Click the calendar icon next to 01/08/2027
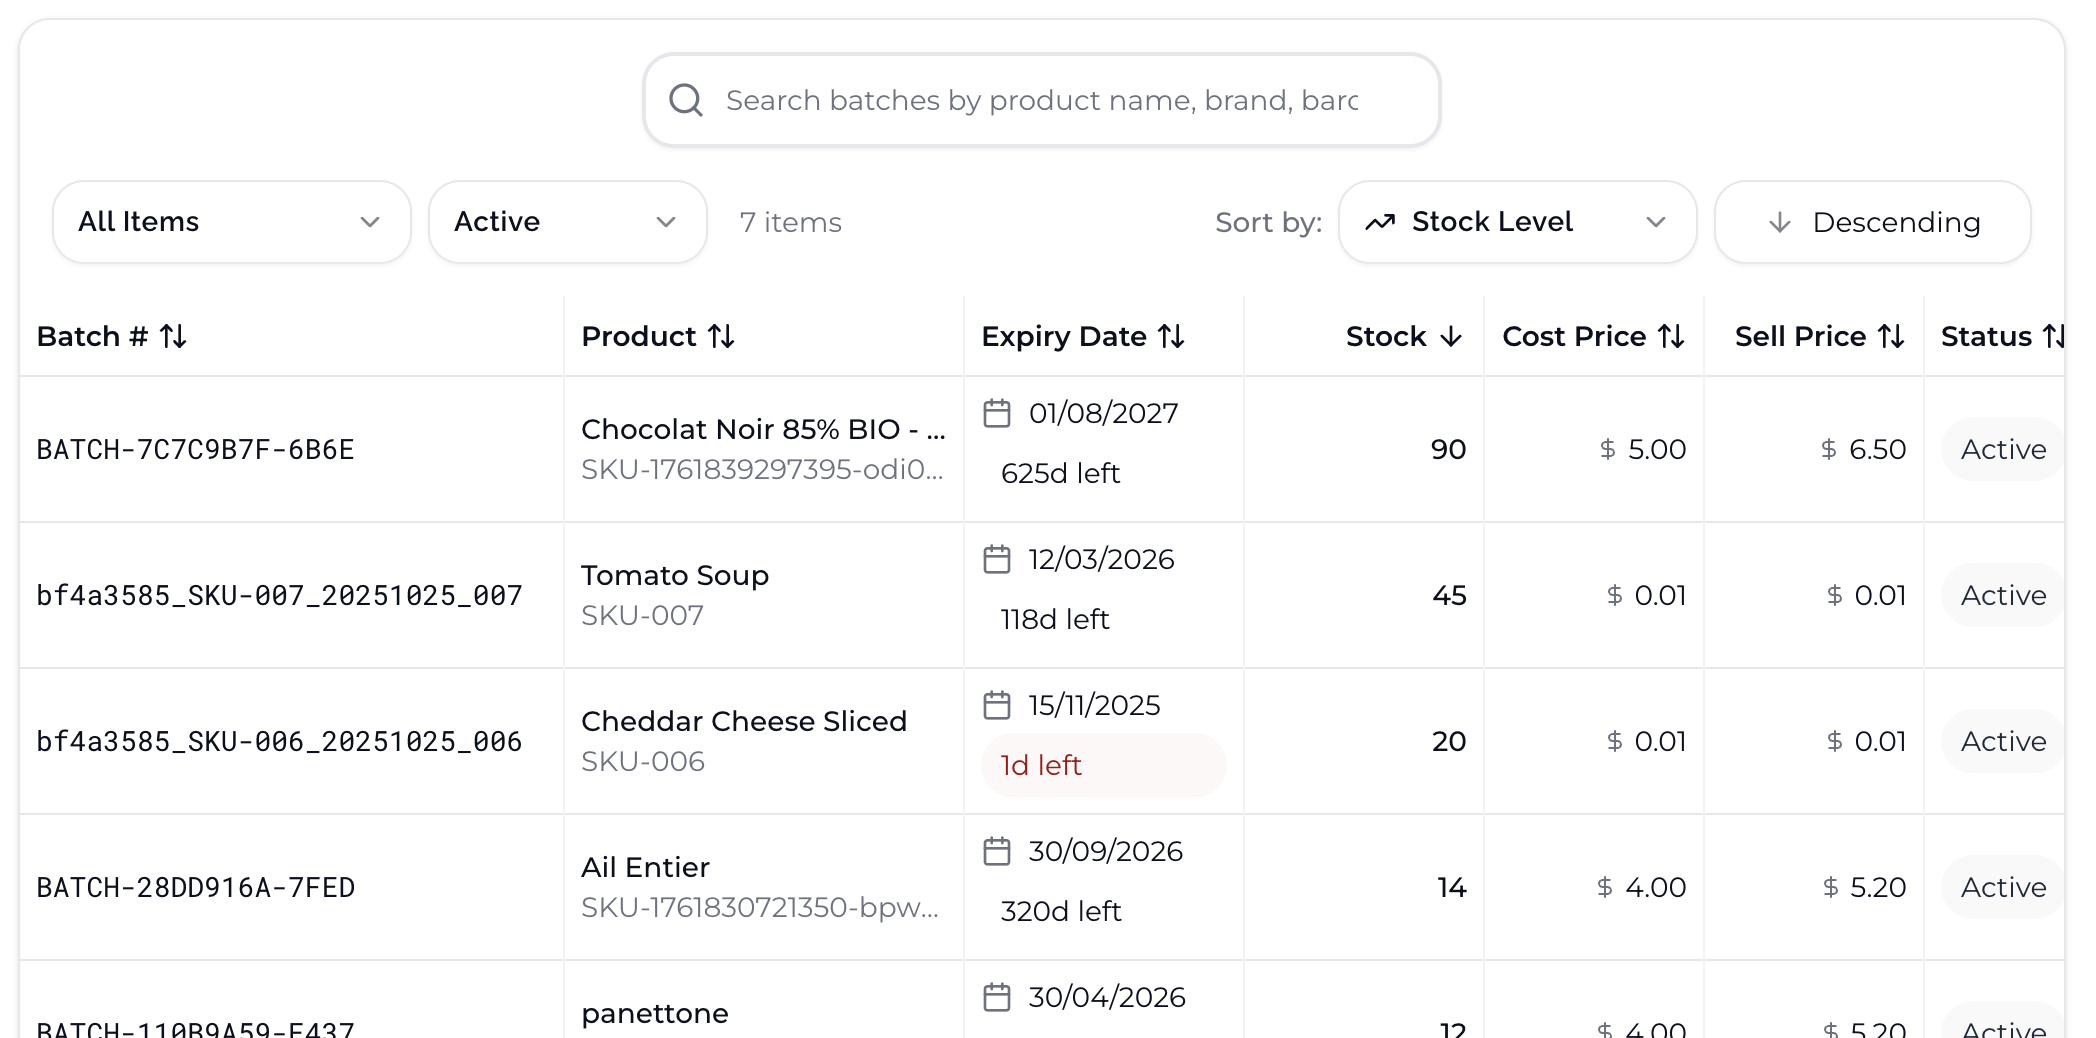This screenshot has height=1038, width=2096. point(997,412)
